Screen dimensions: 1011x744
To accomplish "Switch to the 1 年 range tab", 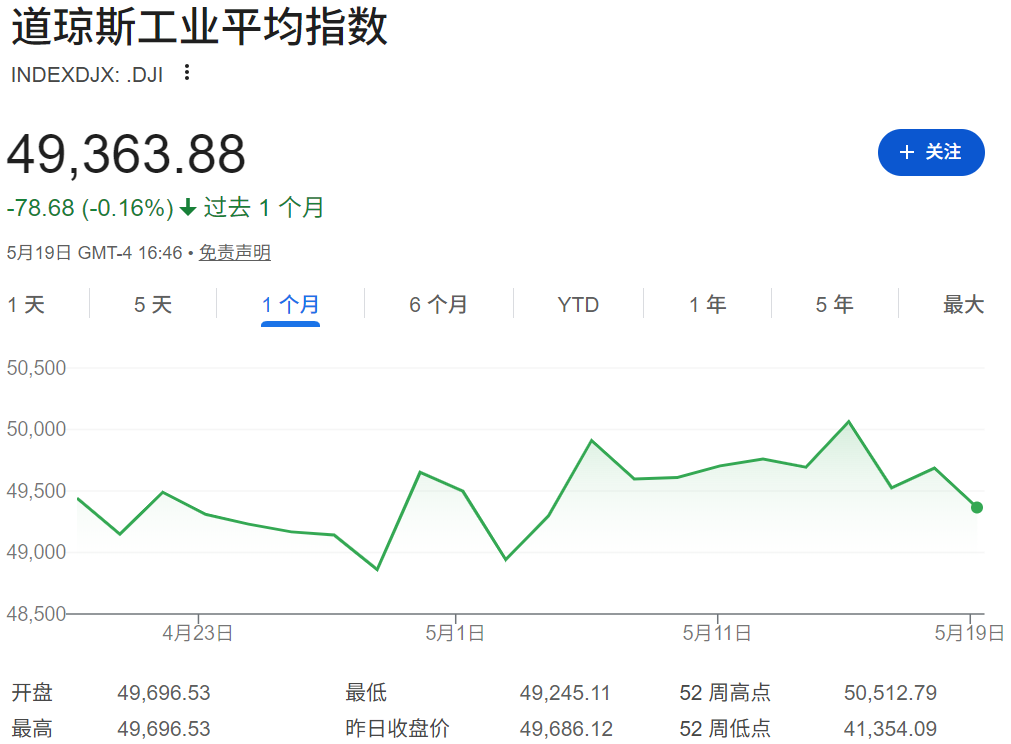I will (x=707, y=304).
